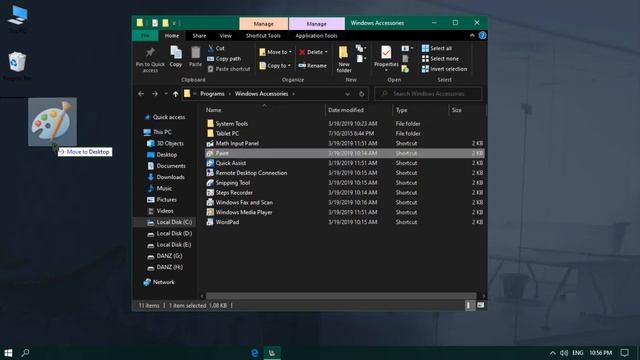Collapse the ribbon with the chevron
Screen dimensions: 640x360
(472, 36)
